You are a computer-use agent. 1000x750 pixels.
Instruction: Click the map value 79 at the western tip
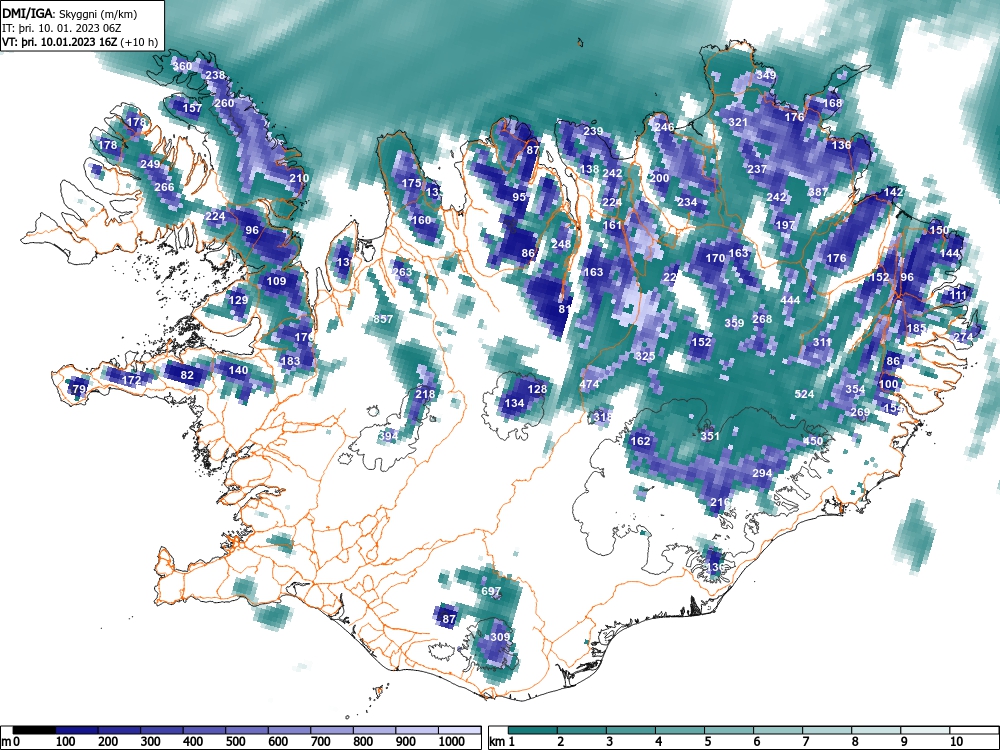[x=79, y=389]
